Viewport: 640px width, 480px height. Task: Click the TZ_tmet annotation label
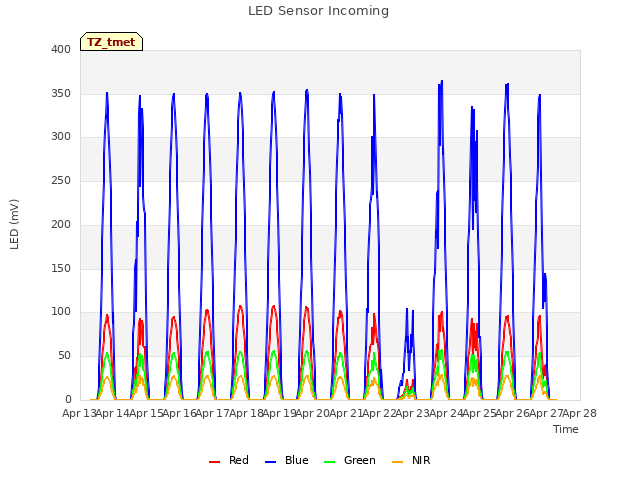(x=111, y=42)
